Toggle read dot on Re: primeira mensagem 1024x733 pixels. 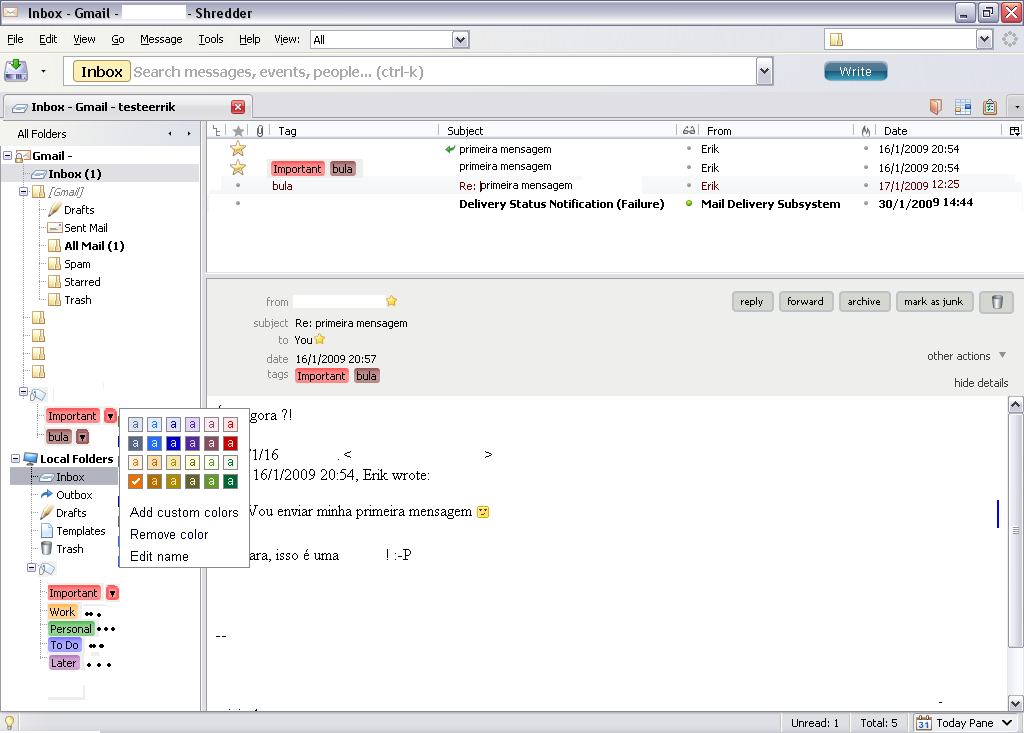click(x=689, y=186)
